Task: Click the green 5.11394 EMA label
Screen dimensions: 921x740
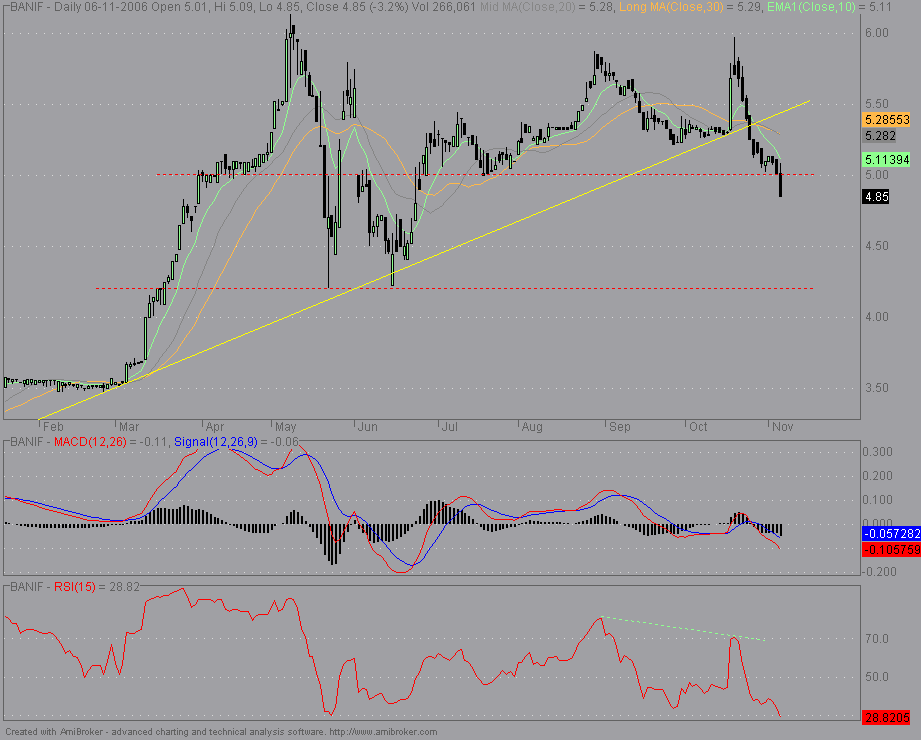Action: pyautogui.click(x=887, y=160)
